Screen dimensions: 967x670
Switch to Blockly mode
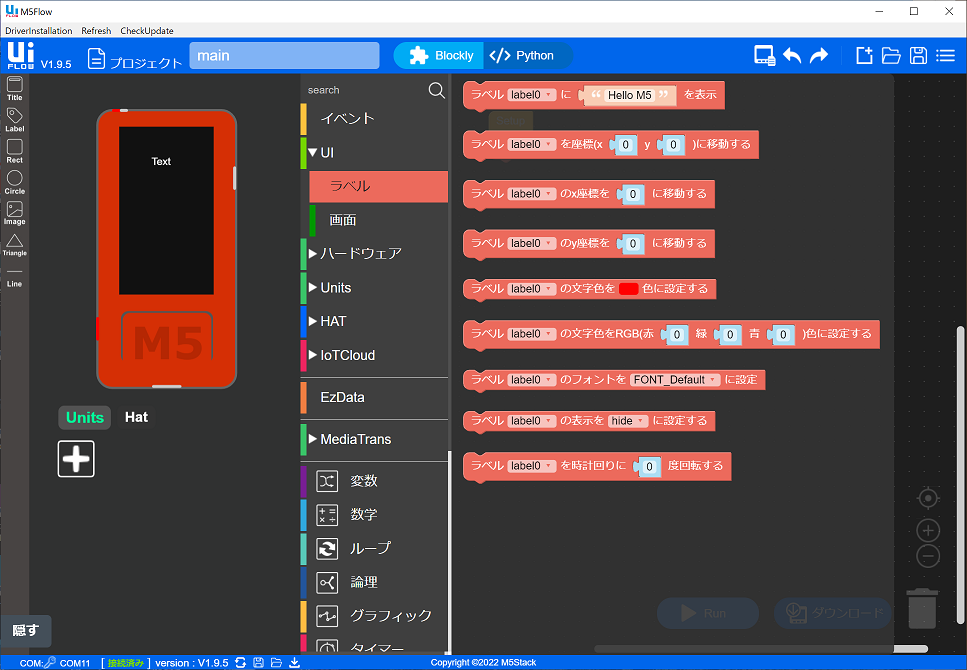tap(440, 56)
